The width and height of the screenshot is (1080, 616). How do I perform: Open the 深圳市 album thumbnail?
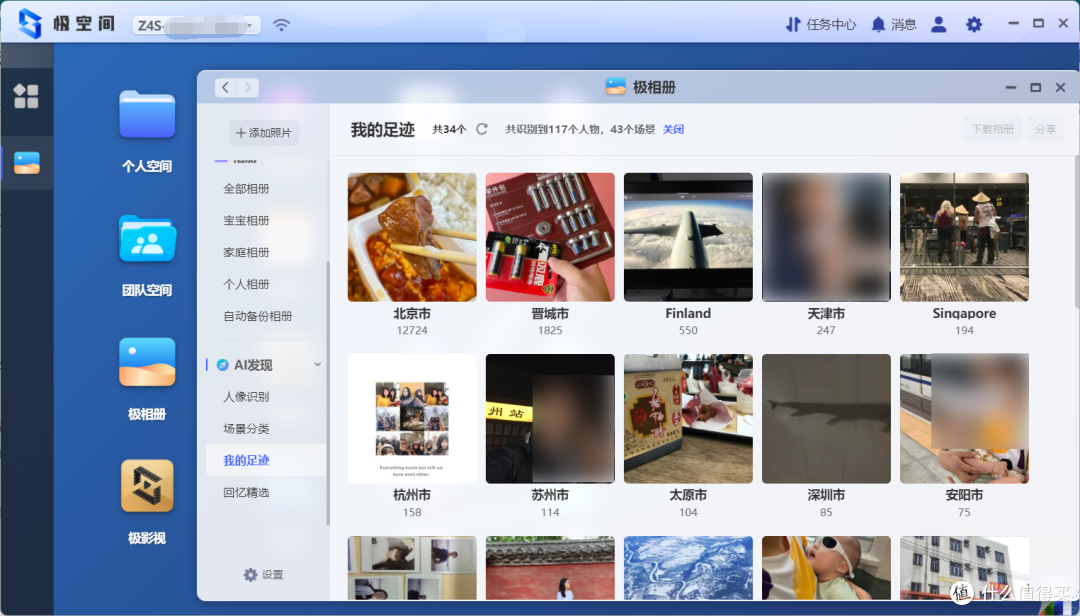[826, 419]
